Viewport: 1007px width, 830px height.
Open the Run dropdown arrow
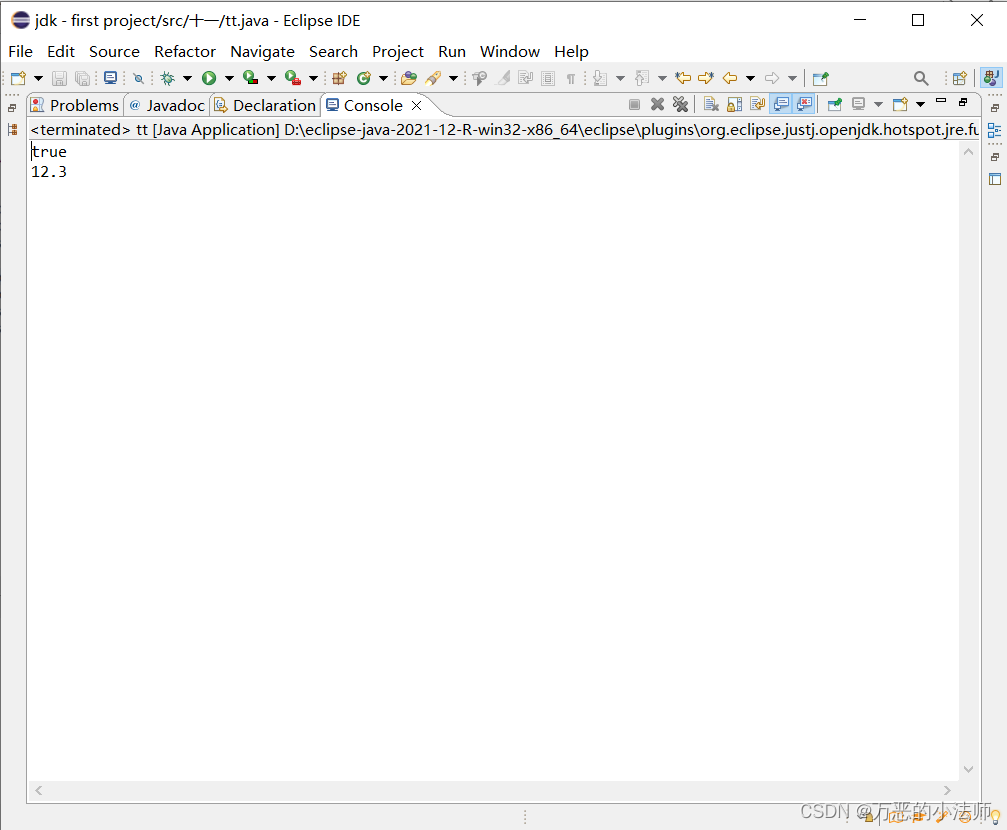click(229, 78)
